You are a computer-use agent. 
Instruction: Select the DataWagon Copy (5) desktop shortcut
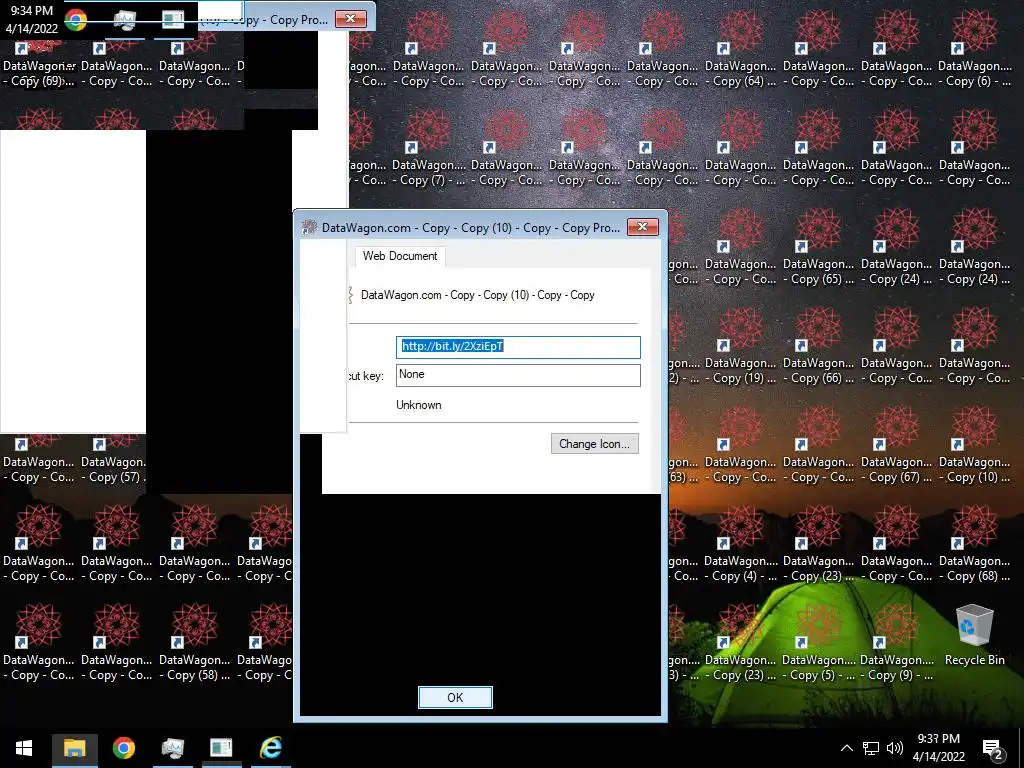coord(818,645)
